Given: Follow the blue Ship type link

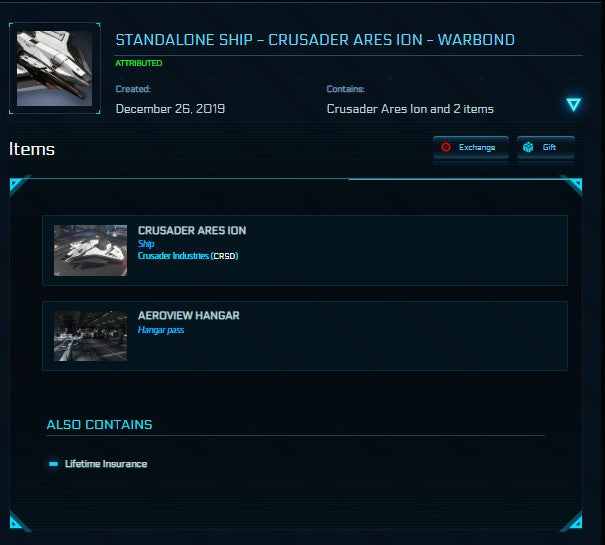Looking at the screenshot, I should tap(146, 243).
